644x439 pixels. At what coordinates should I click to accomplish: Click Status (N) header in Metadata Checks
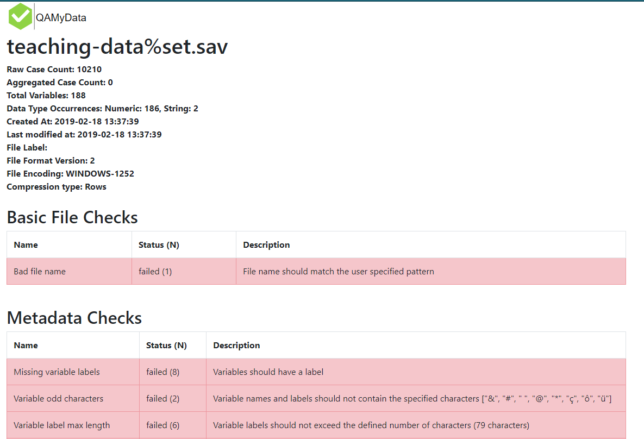(x=166, y=345)
